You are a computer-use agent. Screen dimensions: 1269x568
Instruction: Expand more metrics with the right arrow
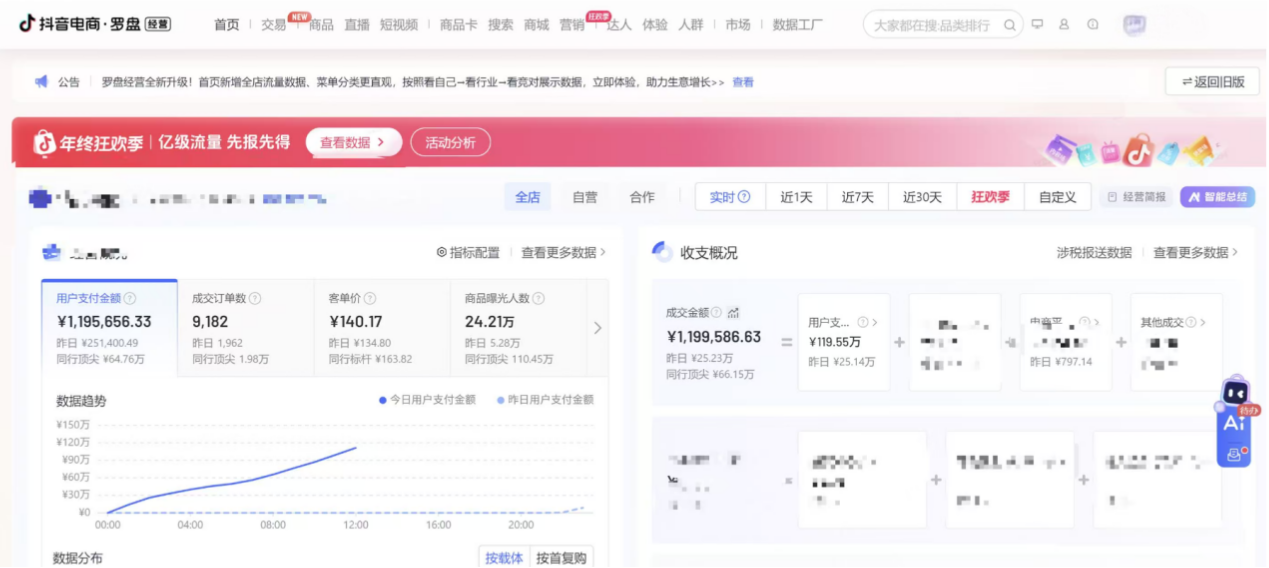598,328
